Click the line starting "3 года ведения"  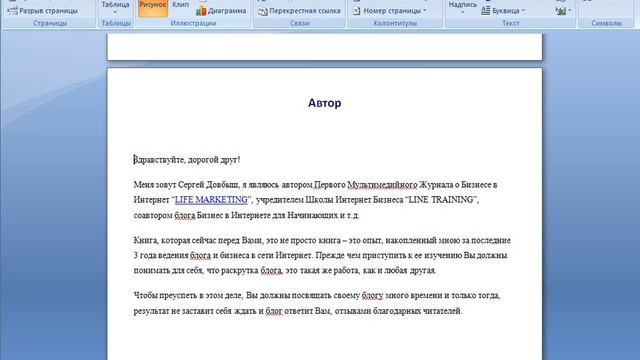(320, 256)
